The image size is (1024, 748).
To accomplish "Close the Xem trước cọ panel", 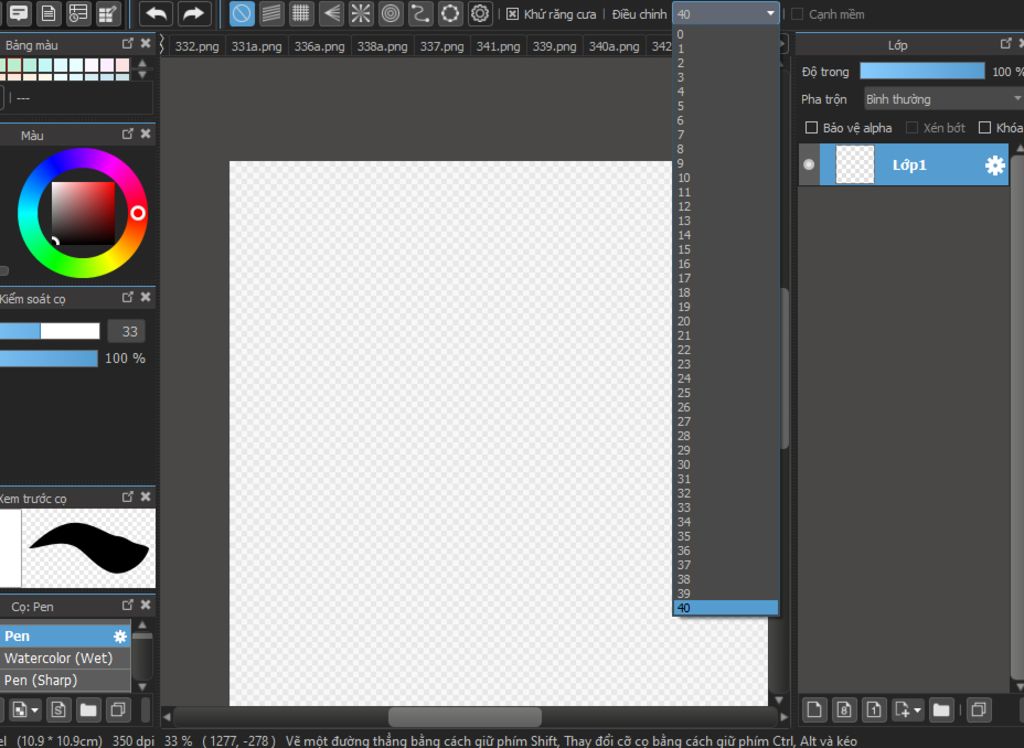I will 146,496.
